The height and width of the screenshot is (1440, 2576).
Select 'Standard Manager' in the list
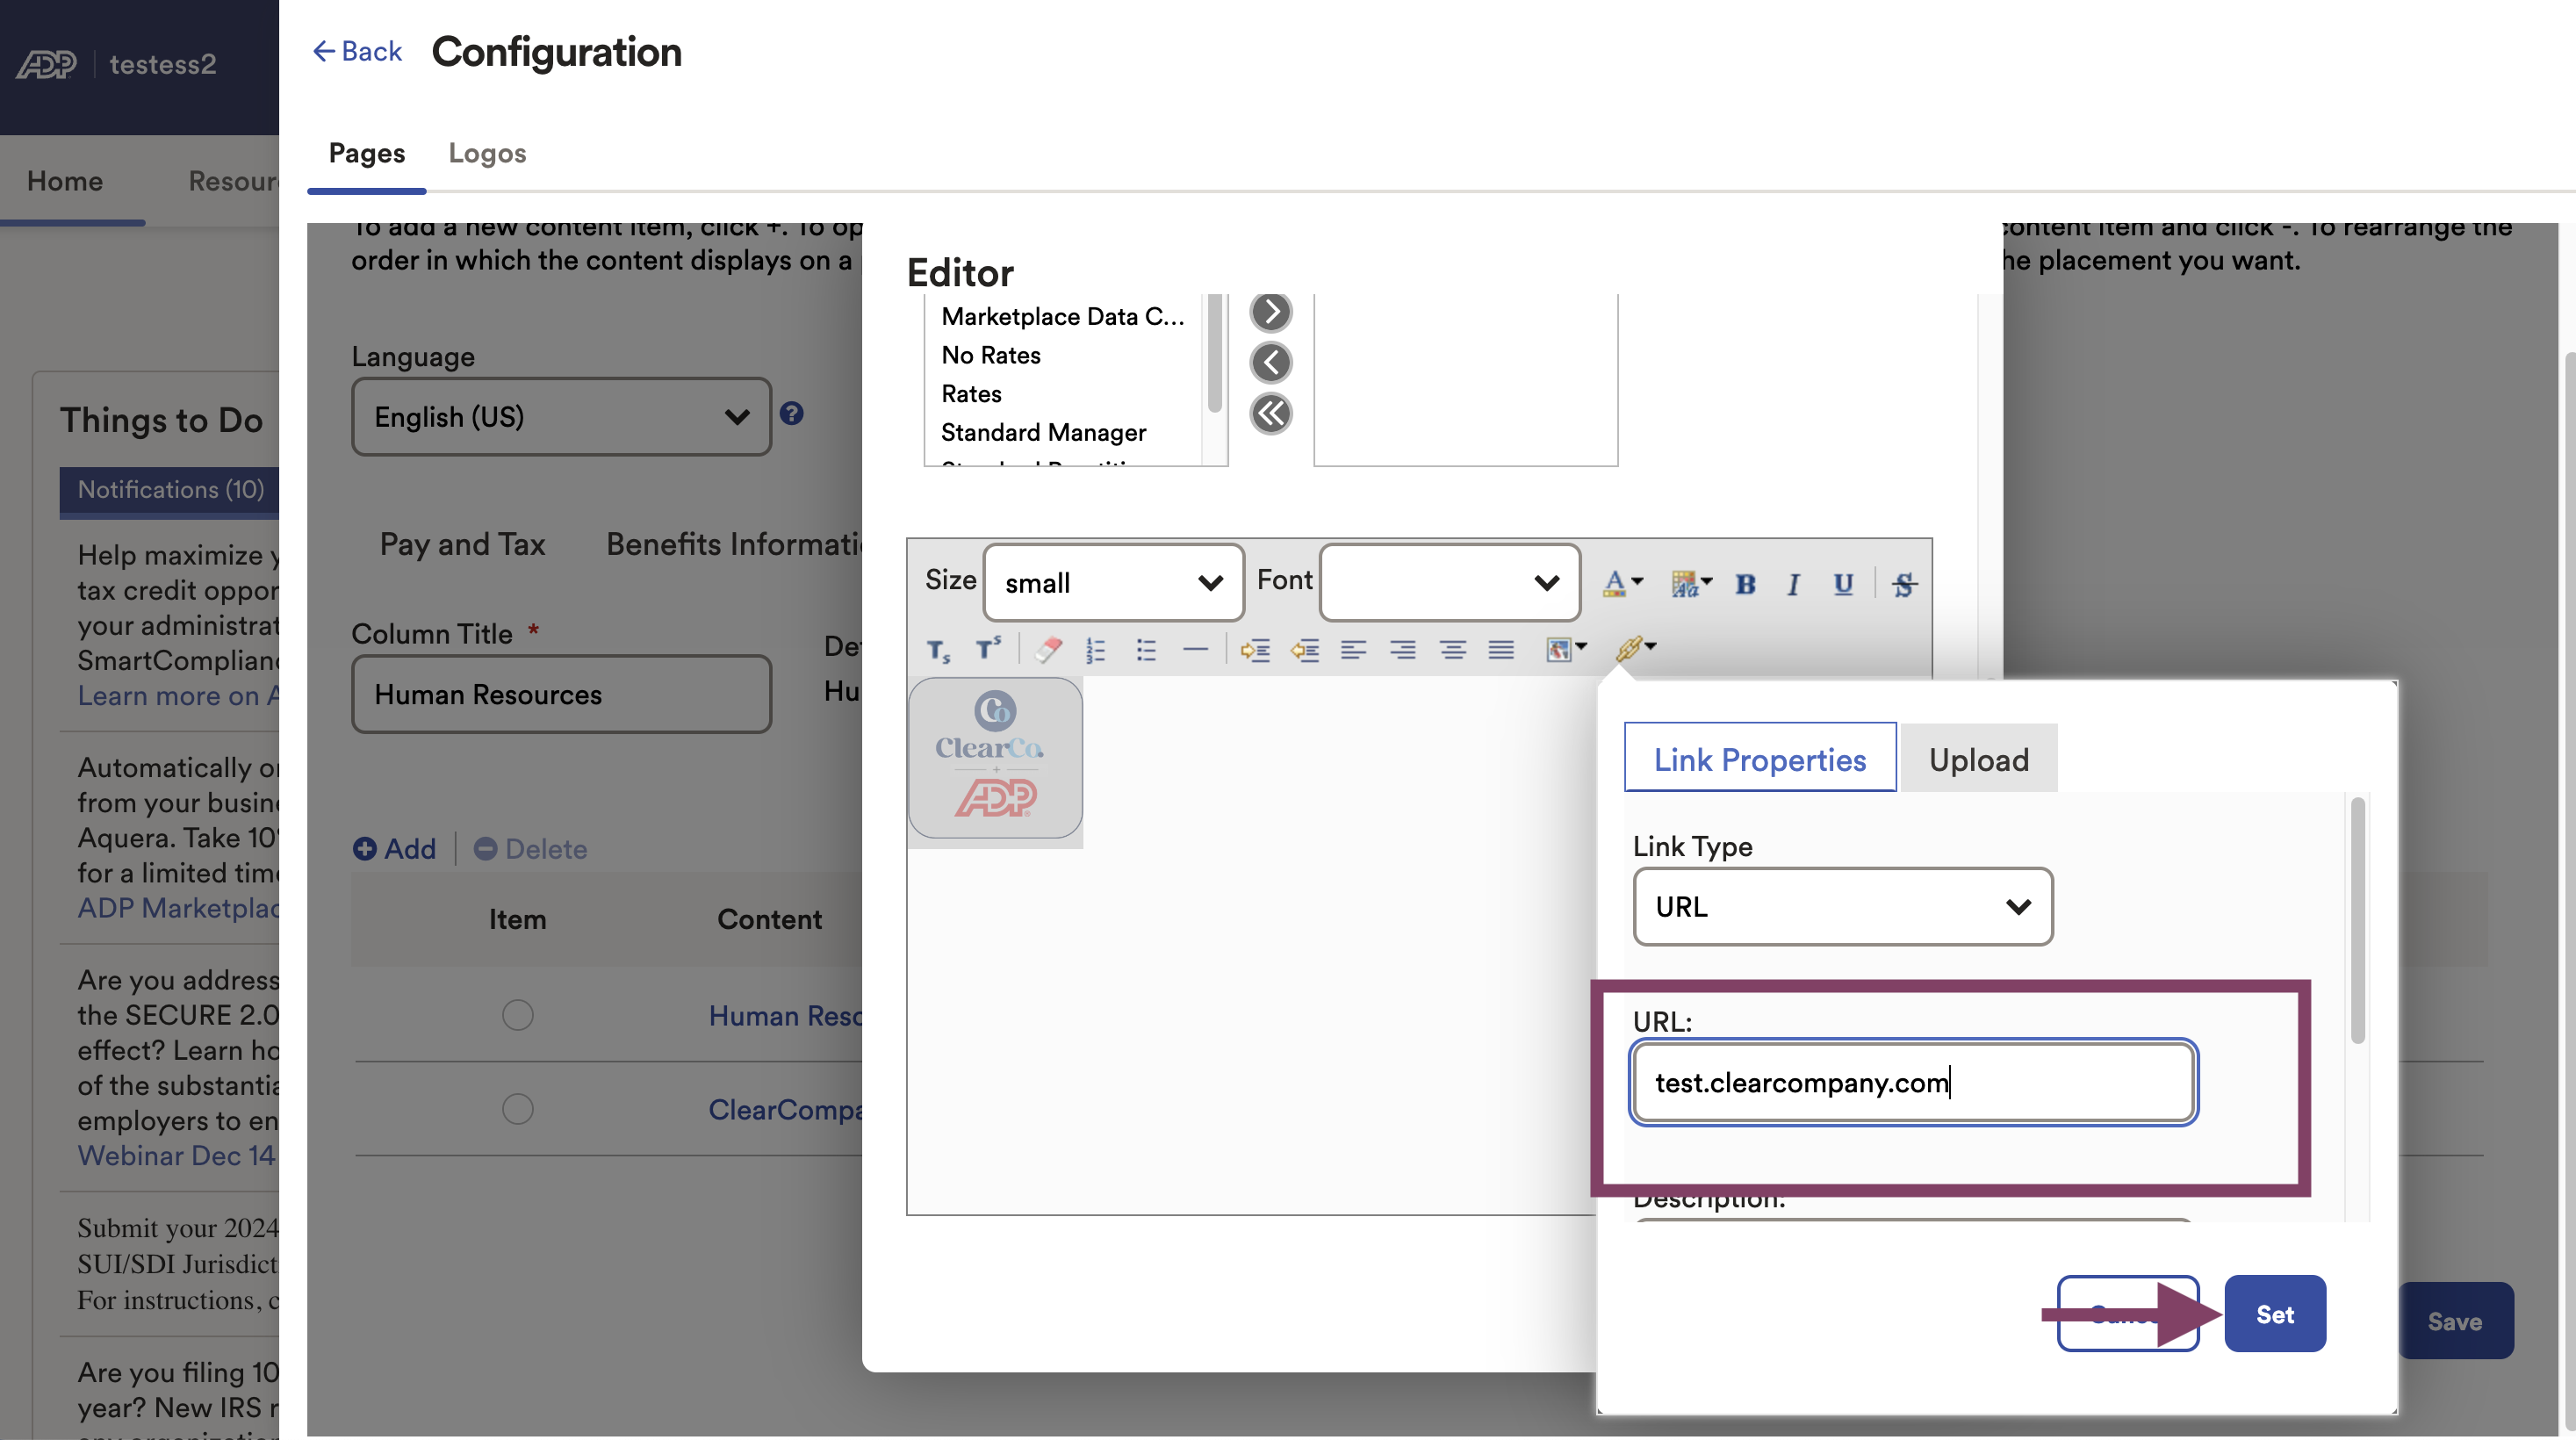tap(1043, 432)
